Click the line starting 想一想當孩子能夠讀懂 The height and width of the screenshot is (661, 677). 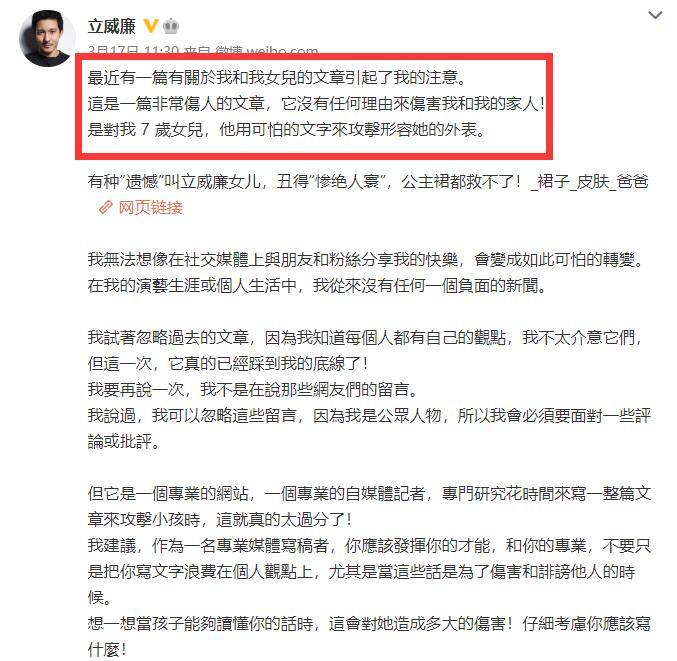pos(369,624)
